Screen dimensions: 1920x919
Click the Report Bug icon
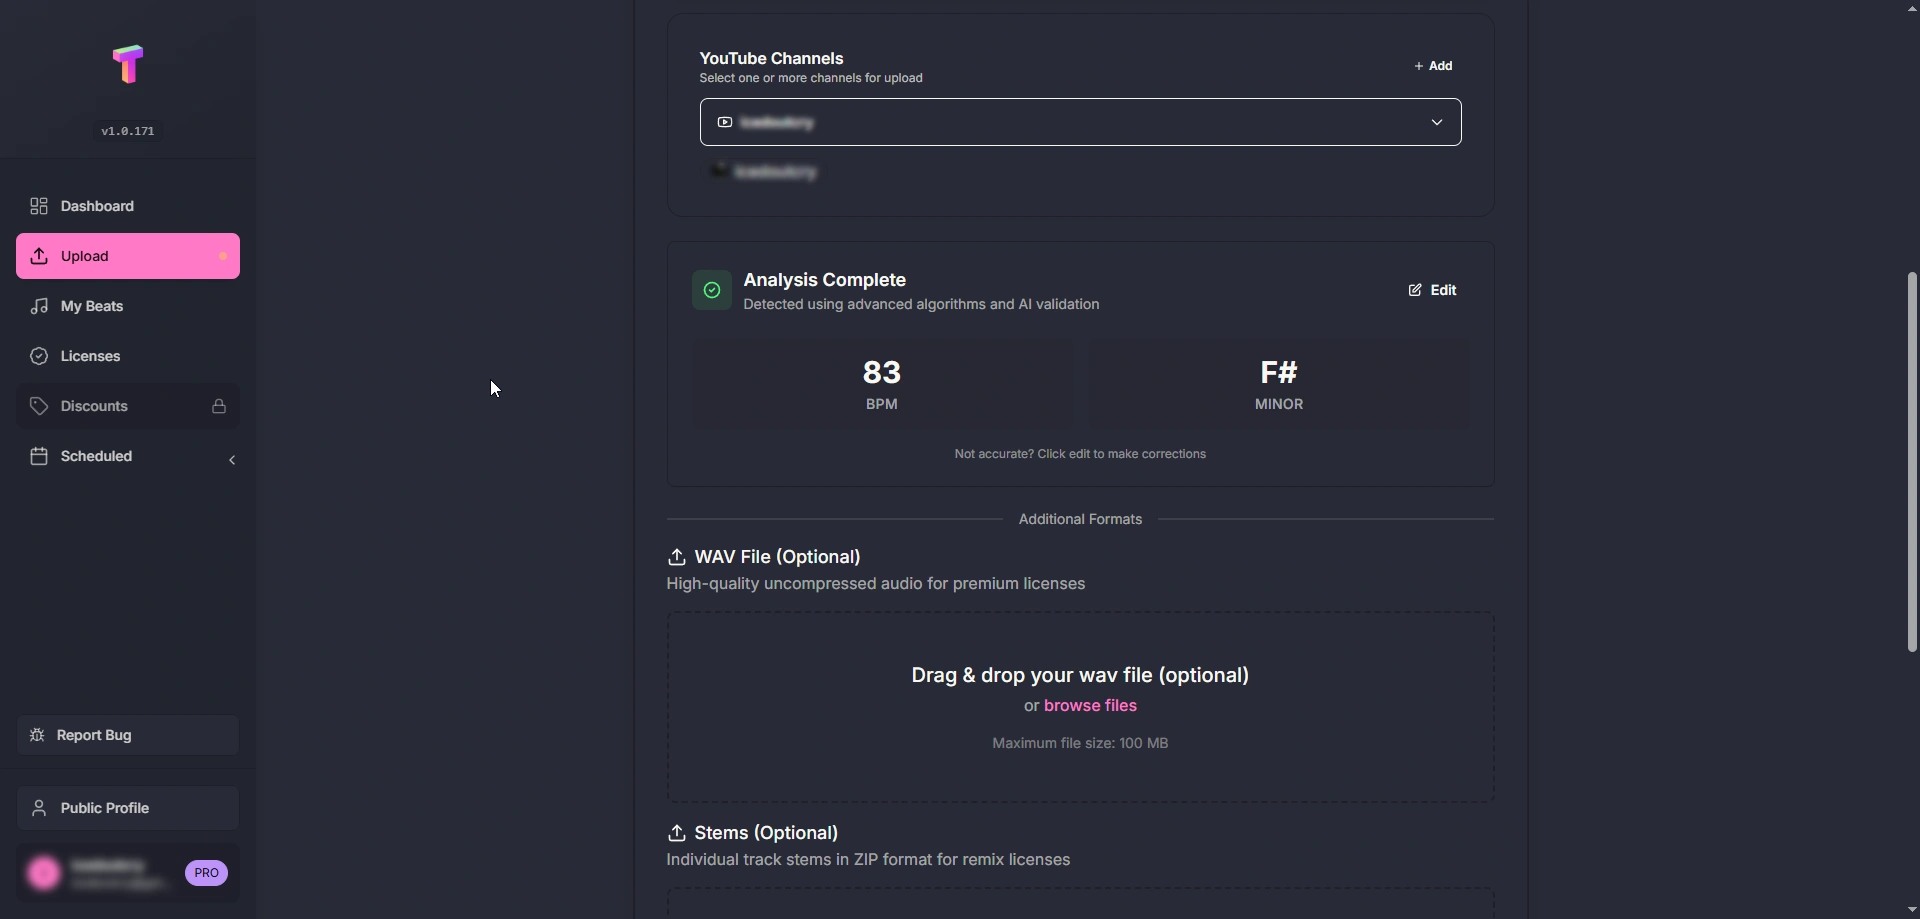[36, 735]
